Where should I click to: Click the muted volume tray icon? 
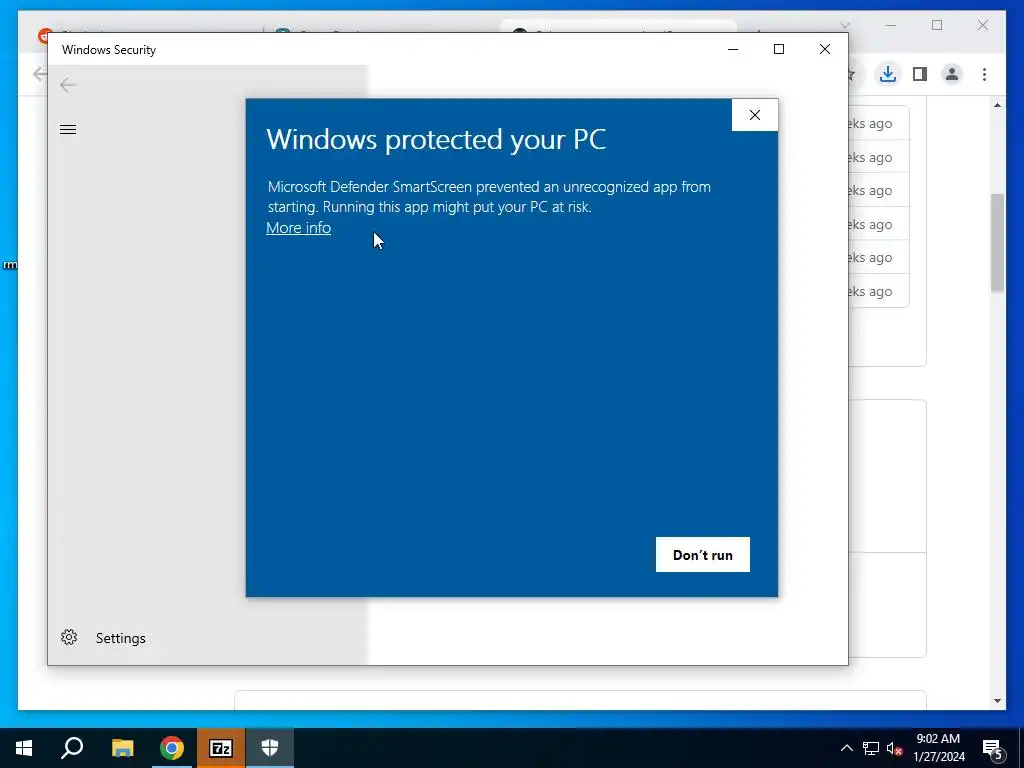pyautogui.click(x=894, y=748)
